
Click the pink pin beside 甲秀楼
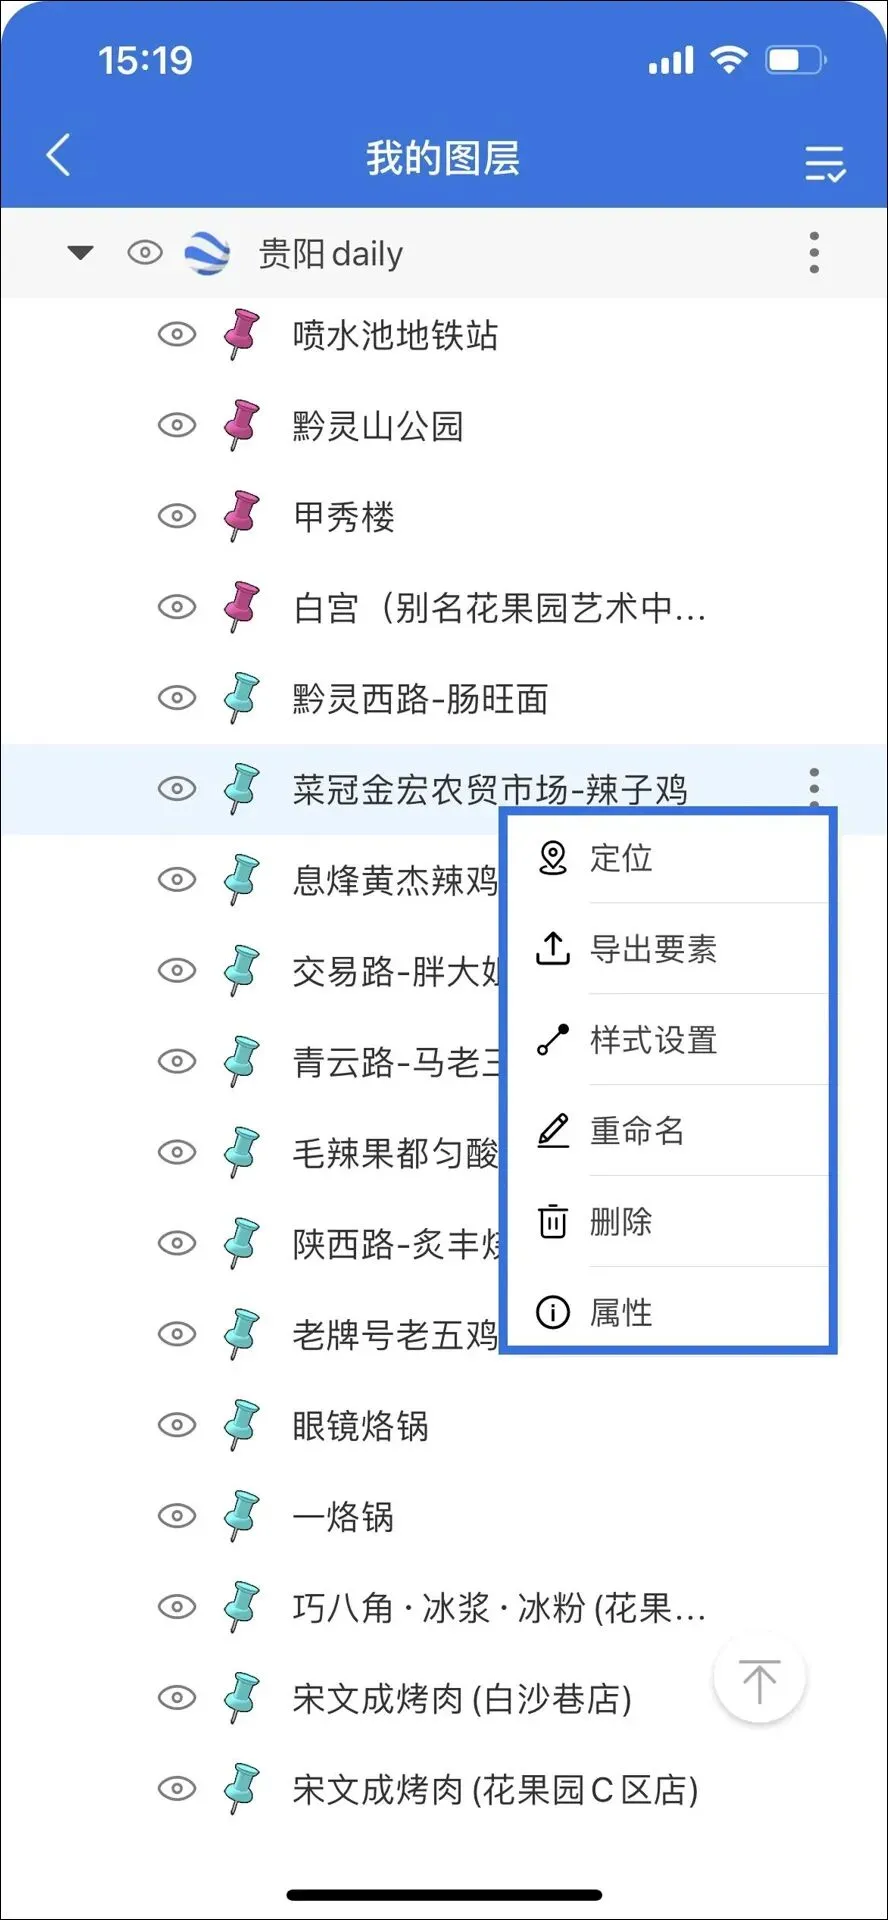[x=241, y=516]
